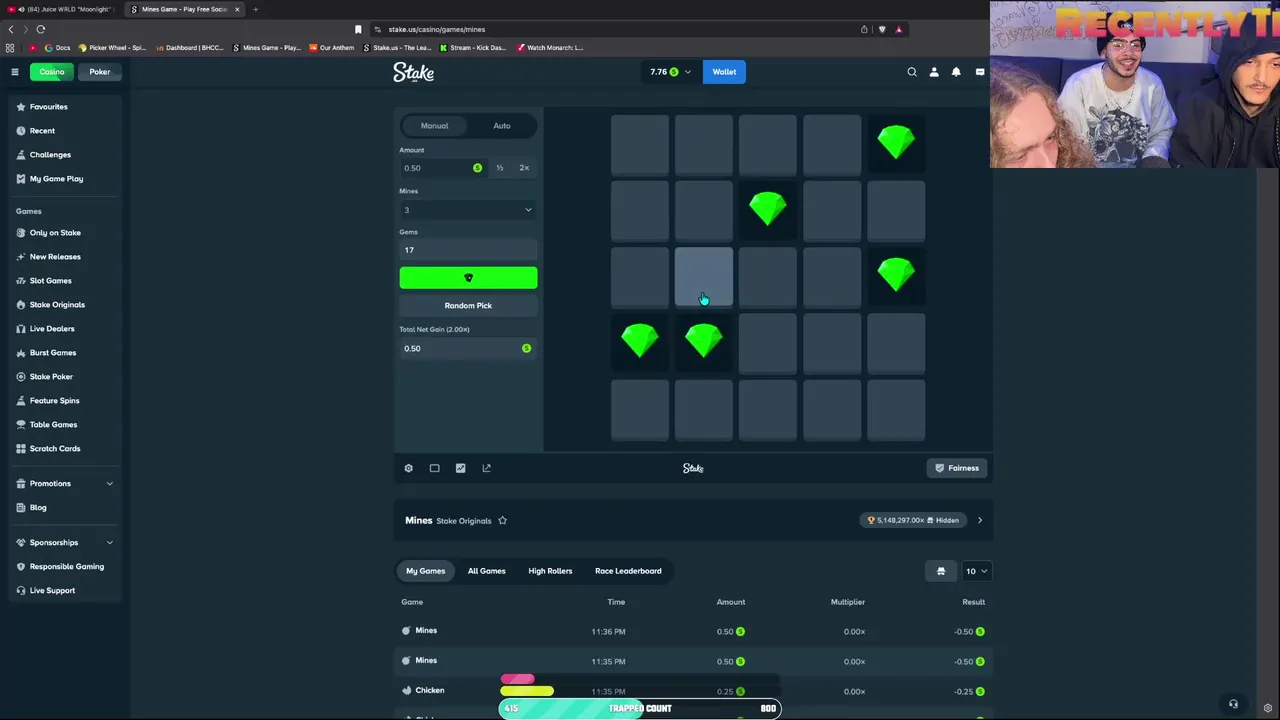Reload the browser page

pyautogui.click(x=41, y=29)
